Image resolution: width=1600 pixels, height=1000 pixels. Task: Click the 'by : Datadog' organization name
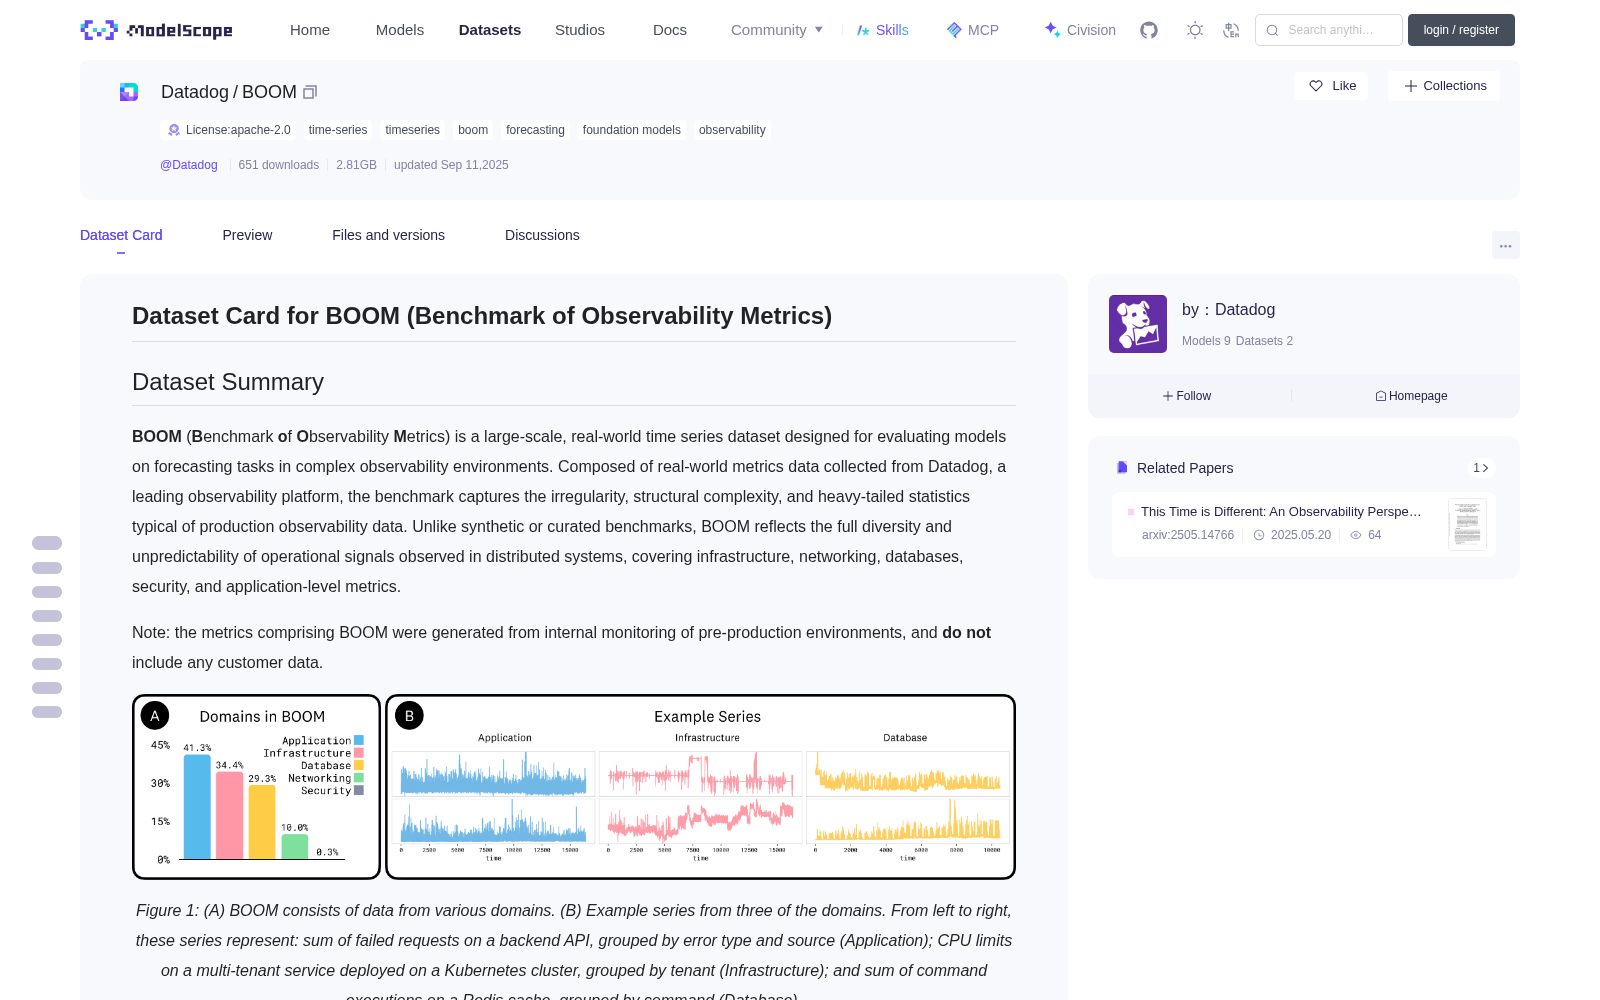pyautogui.click(x=1228, y=310)
